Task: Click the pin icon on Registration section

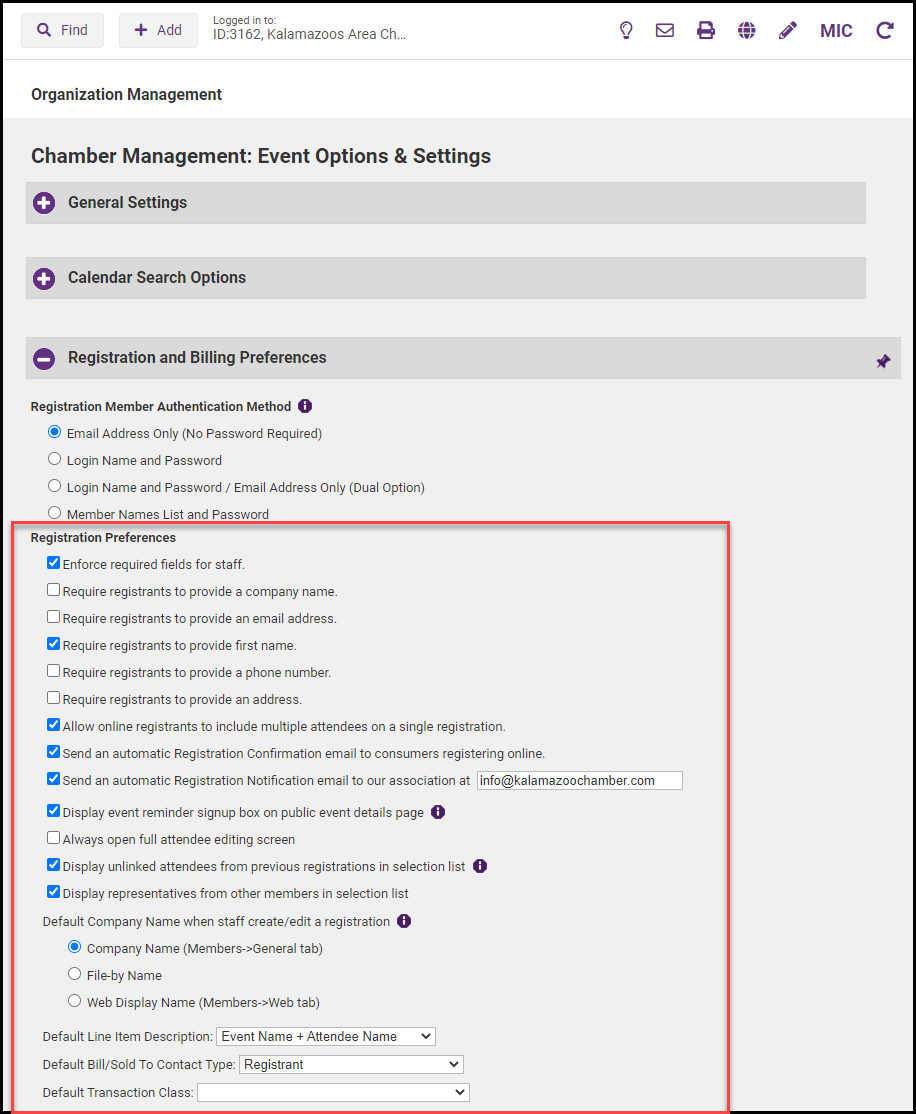Action: pos(883,361)
